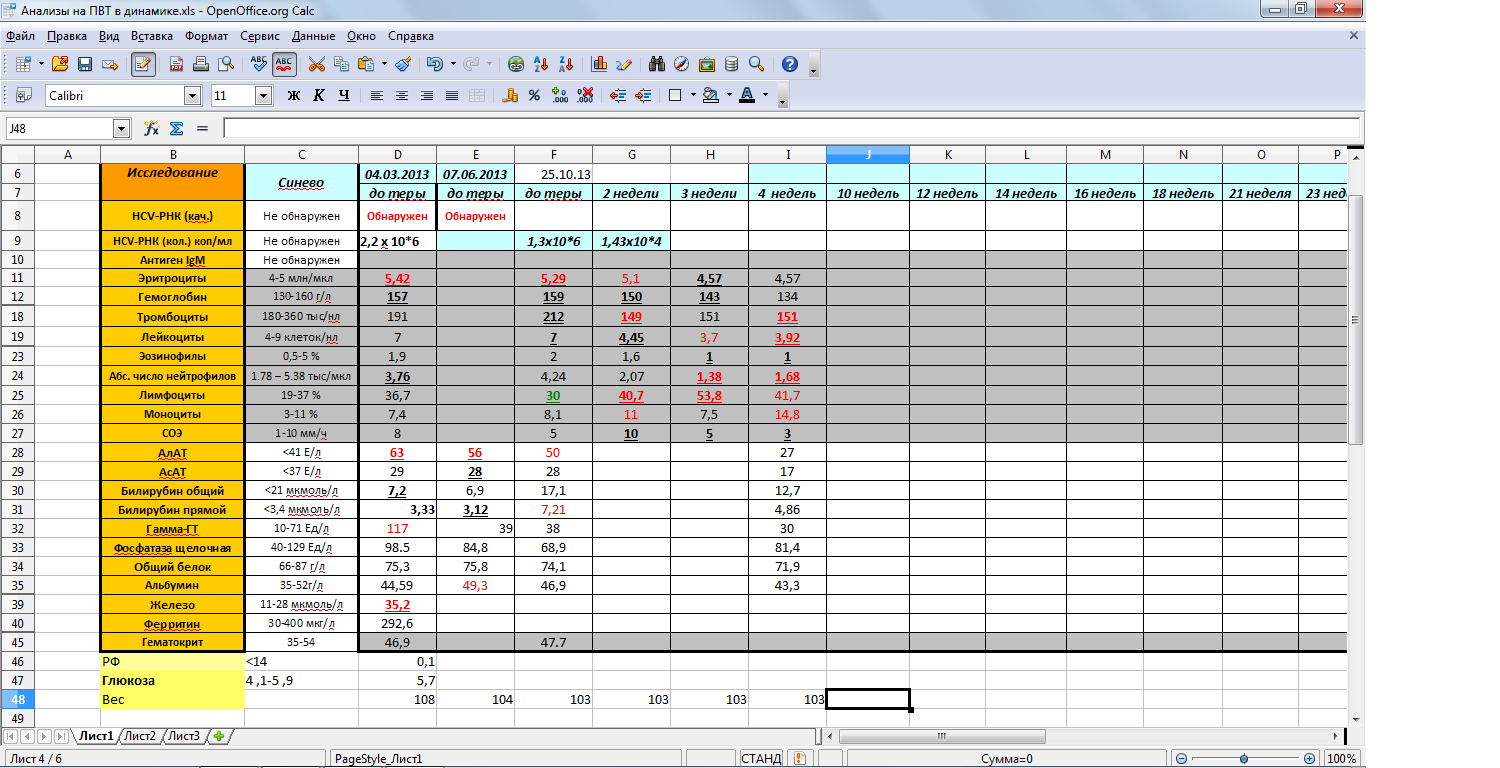This screenshot has width=1500, height=768.
Task: Activate Format Paintbrush
Action: pos(403,64)
